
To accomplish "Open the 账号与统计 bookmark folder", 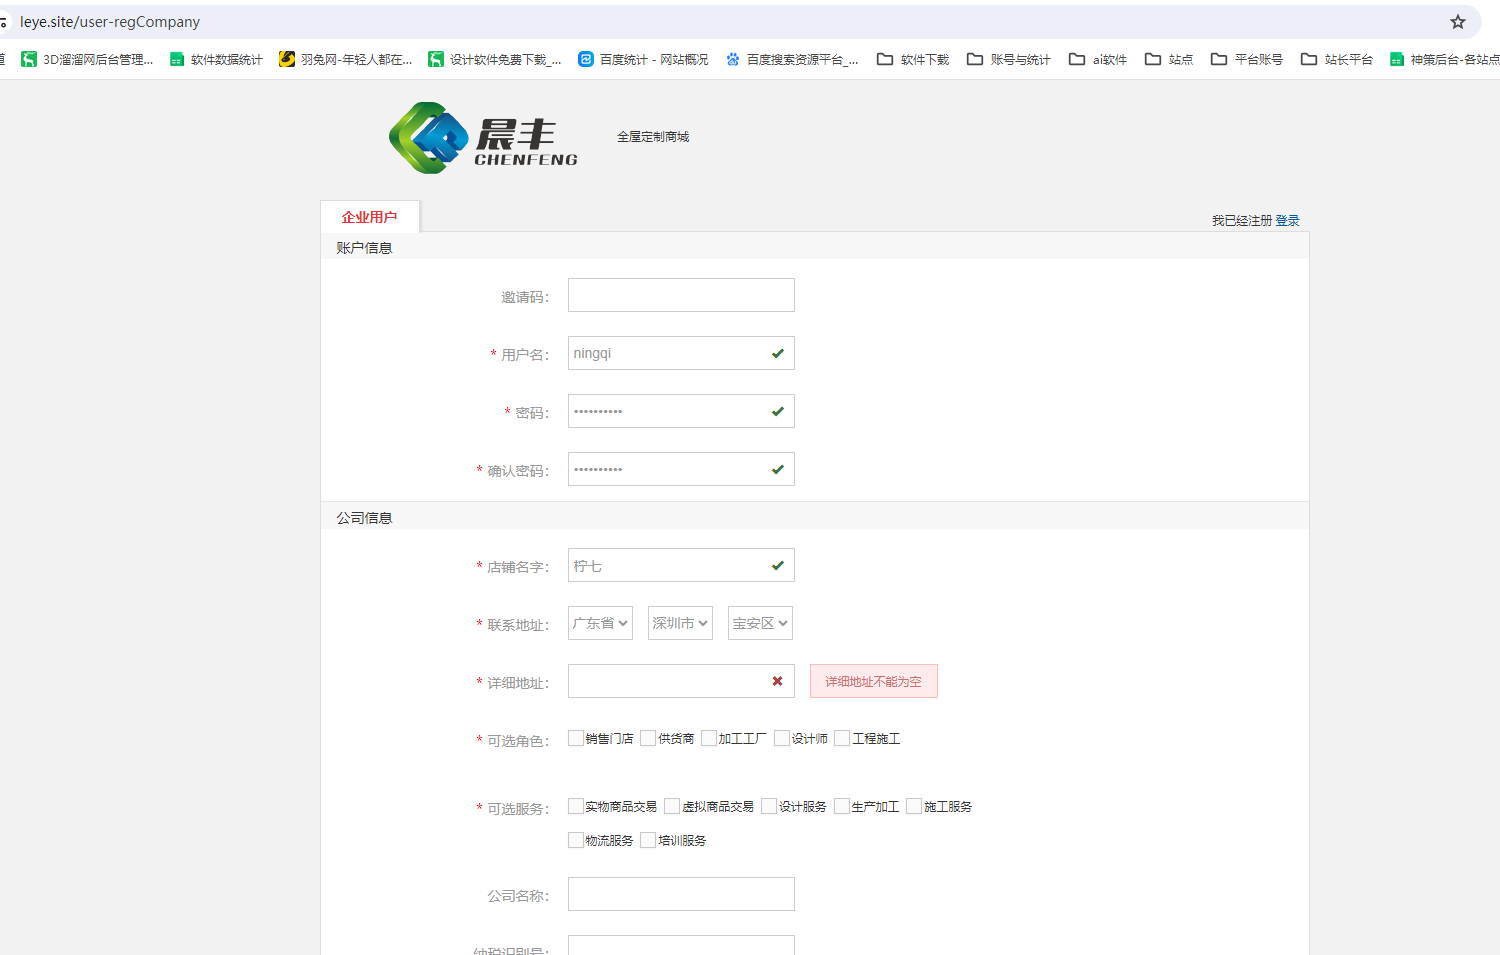I will click(1009, 60).
